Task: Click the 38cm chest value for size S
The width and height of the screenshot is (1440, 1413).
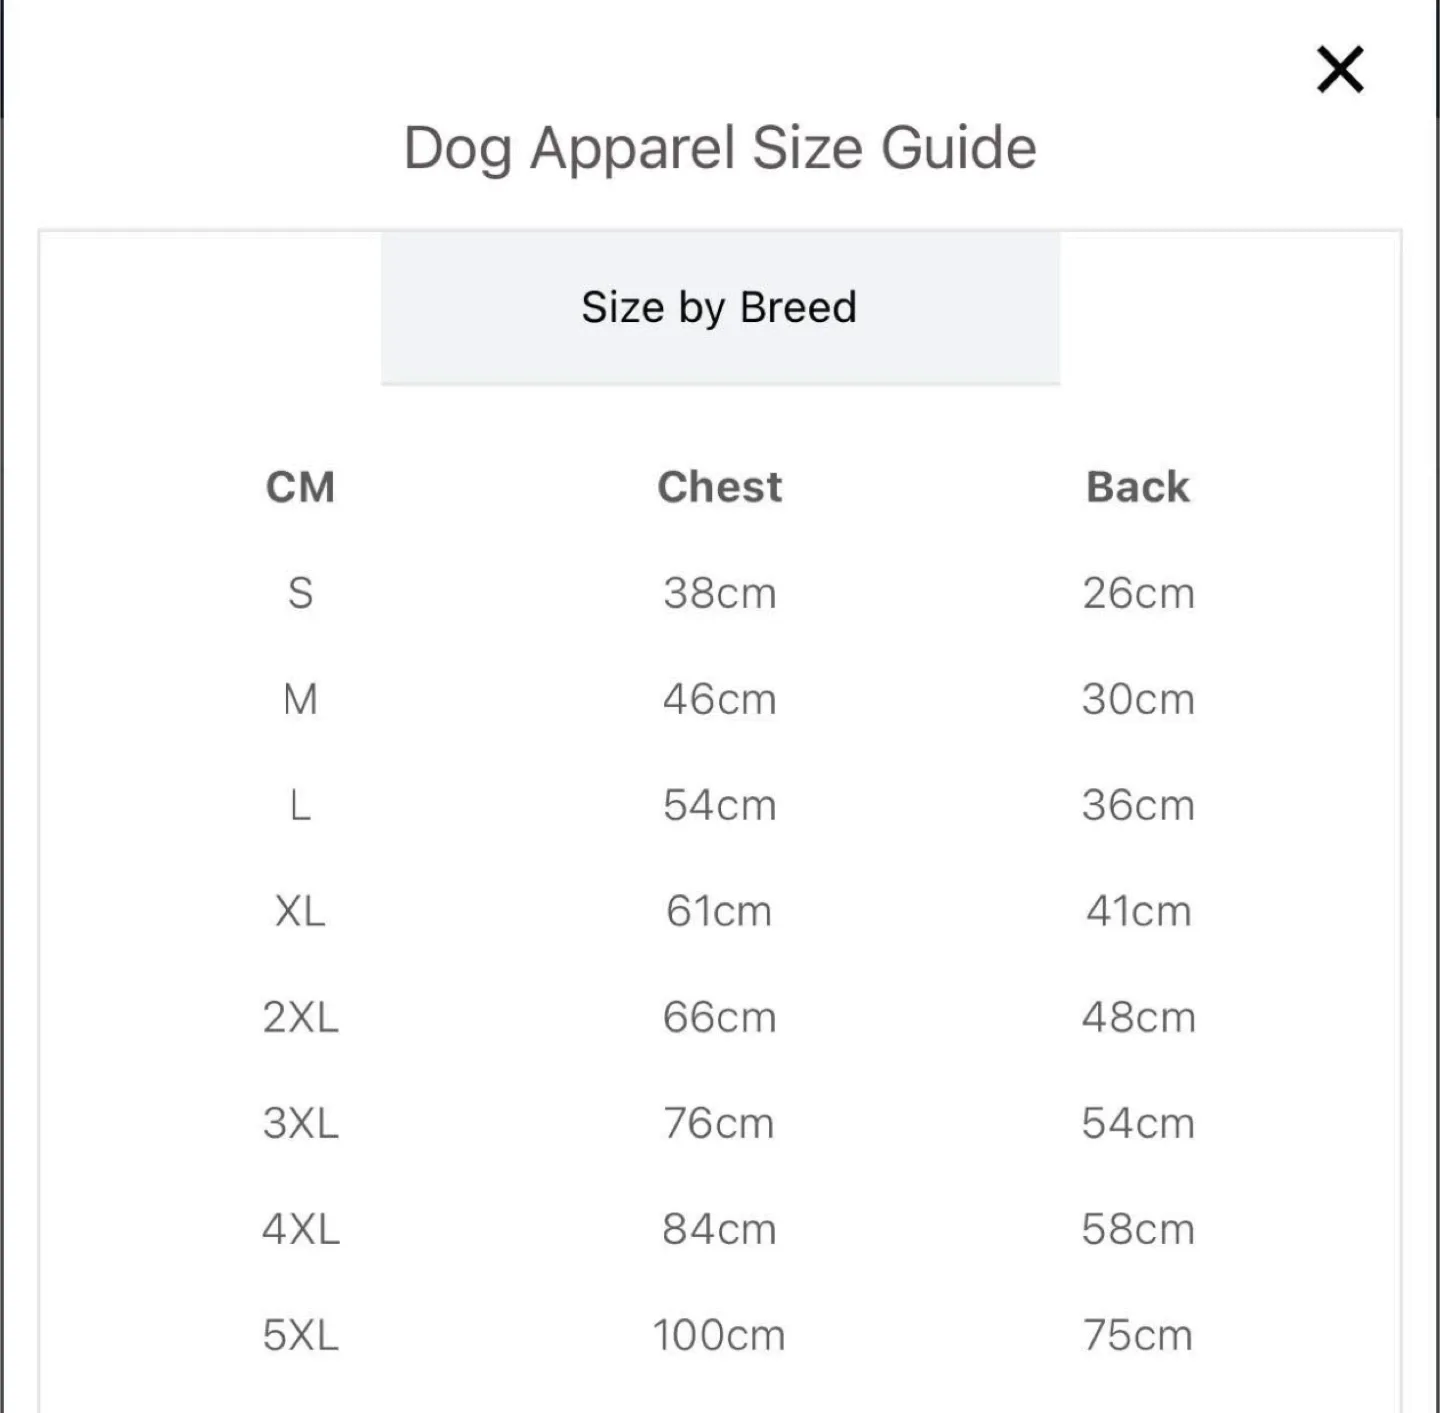Action: click(x=719, y=593)
